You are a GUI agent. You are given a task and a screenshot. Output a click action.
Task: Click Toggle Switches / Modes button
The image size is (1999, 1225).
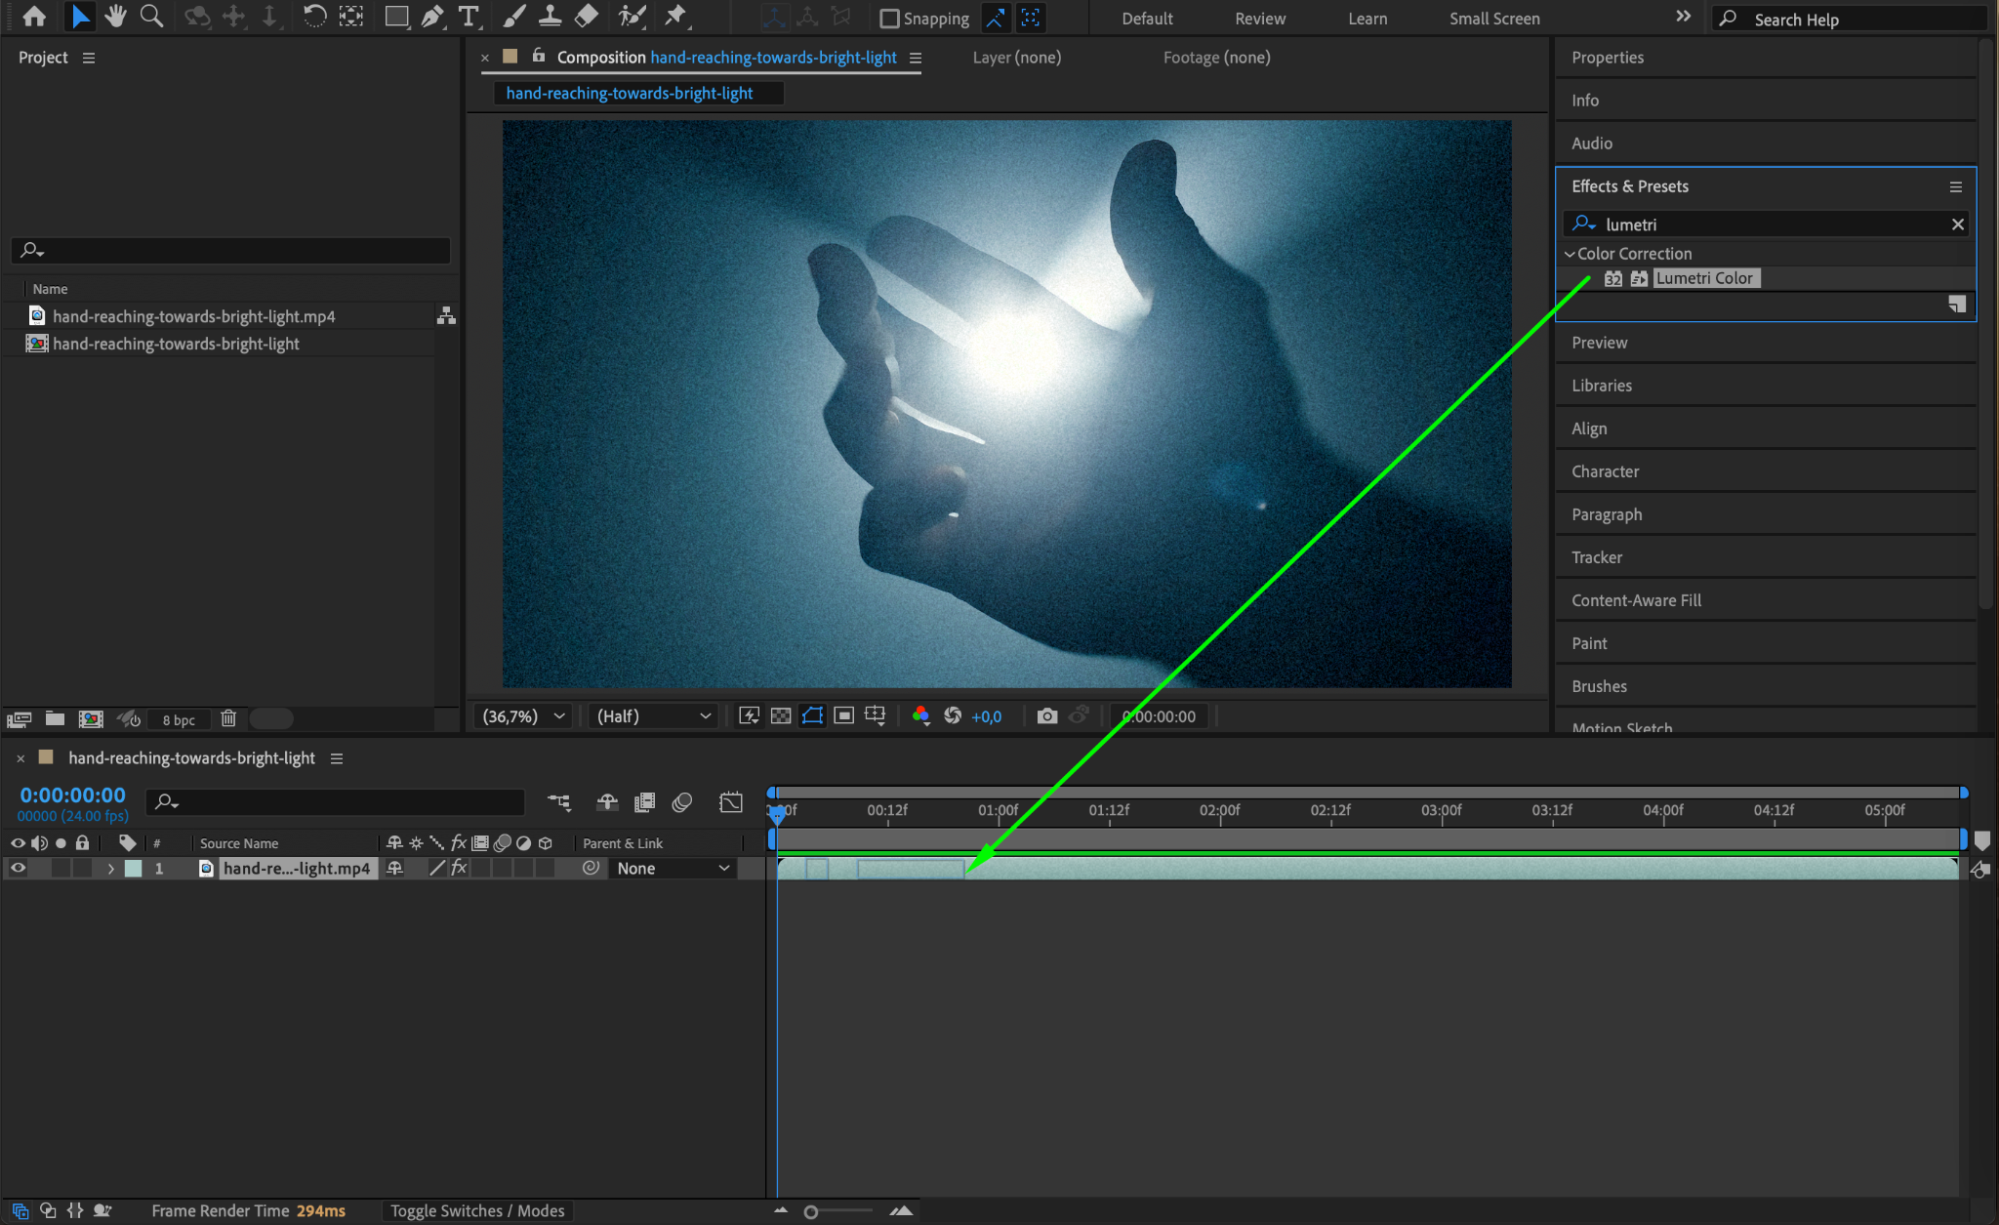click(x=477, y=1210)
